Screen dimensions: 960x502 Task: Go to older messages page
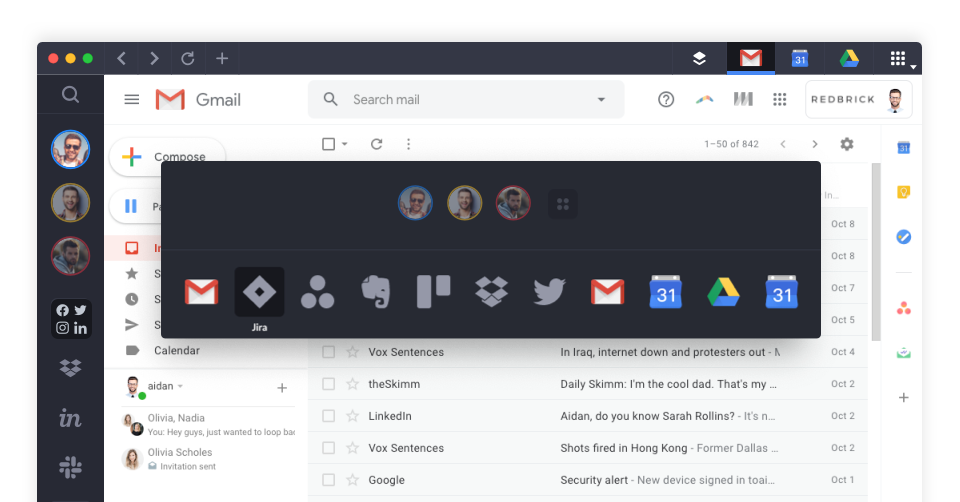pos(814,144)
